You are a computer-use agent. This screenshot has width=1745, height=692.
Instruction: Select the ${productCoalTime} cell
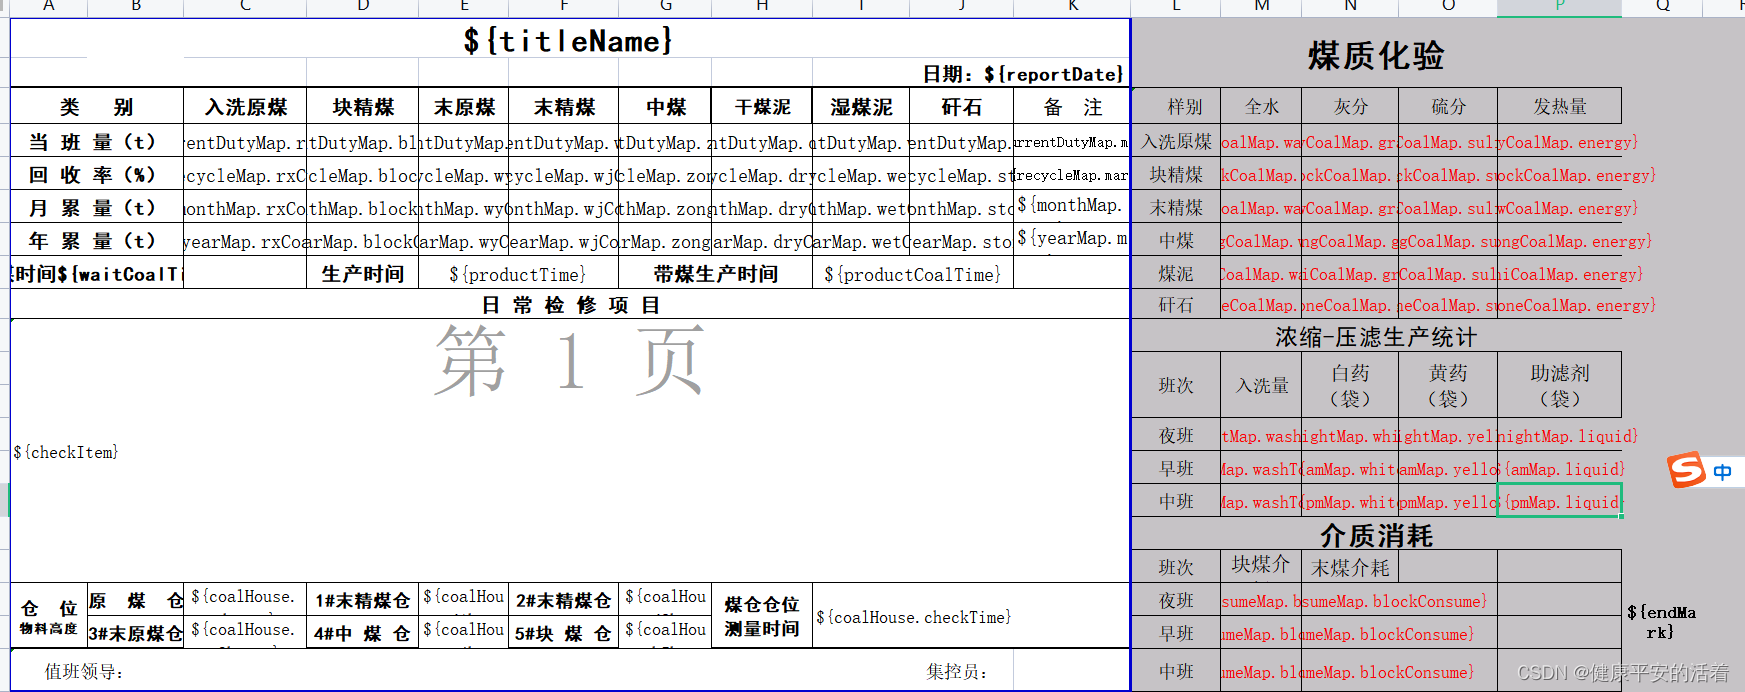912,274
